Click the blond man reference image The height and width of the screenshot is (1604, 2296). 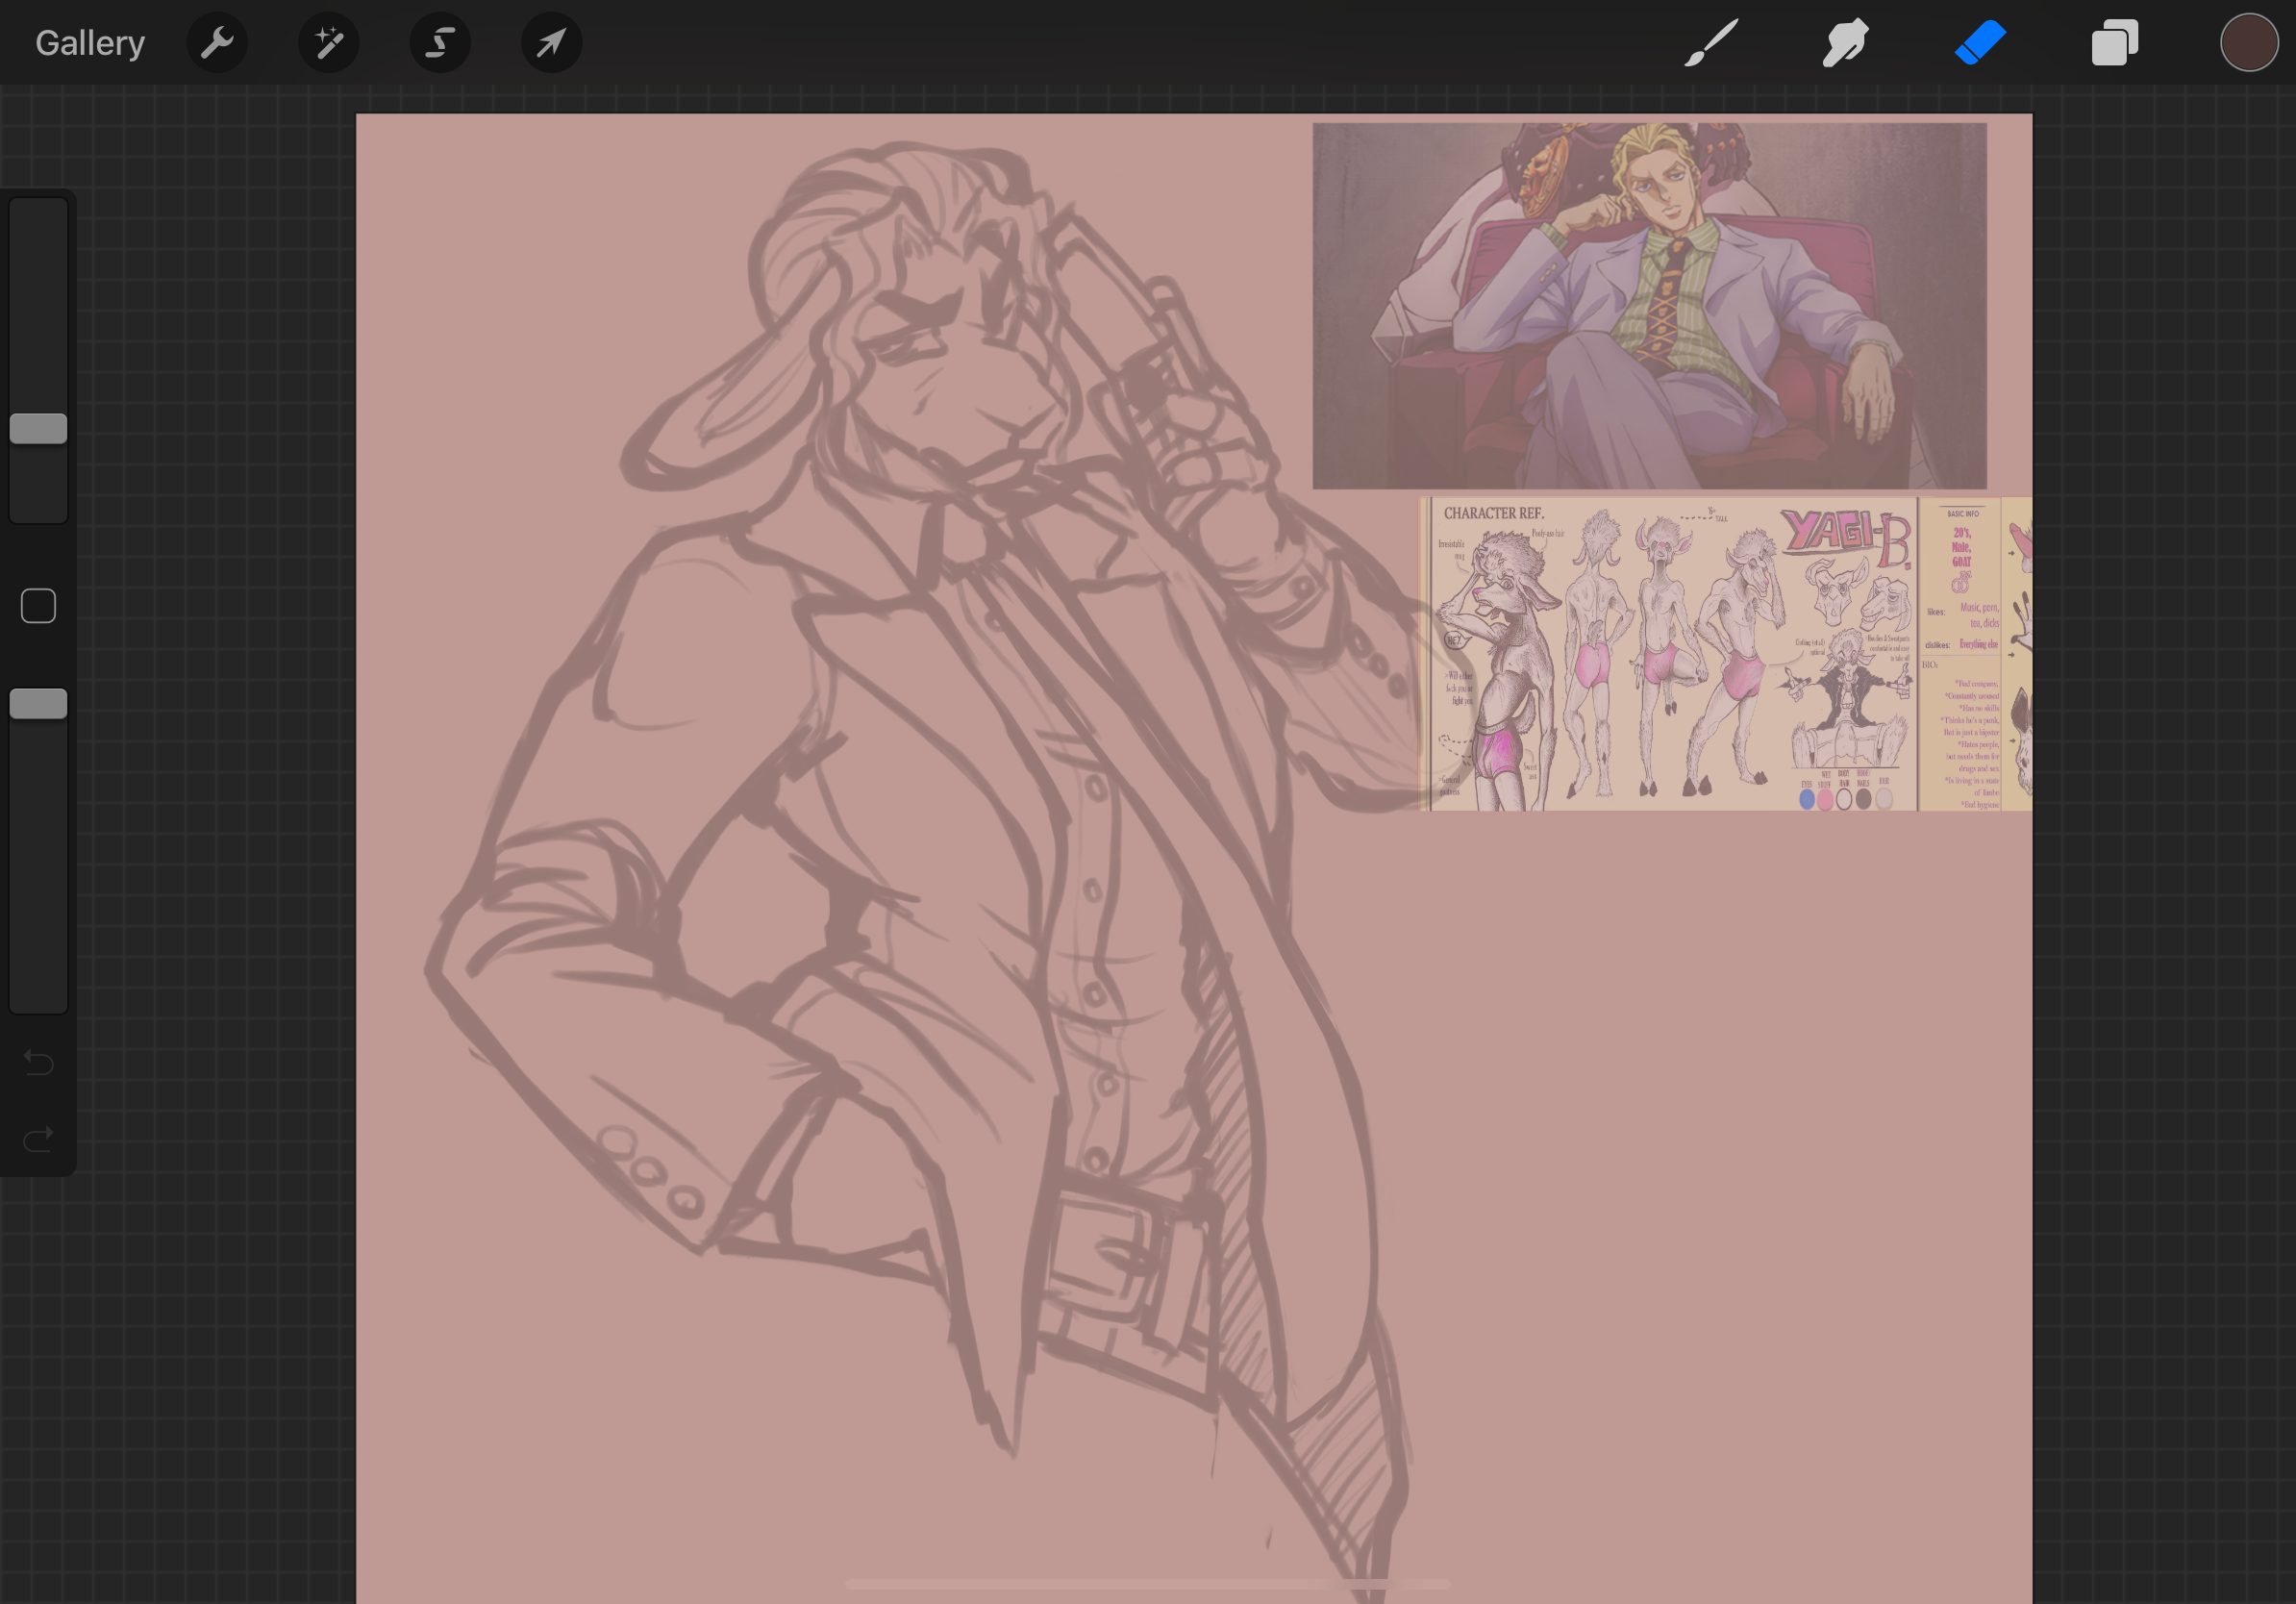pyautogui.click(x=1648, y=305)
